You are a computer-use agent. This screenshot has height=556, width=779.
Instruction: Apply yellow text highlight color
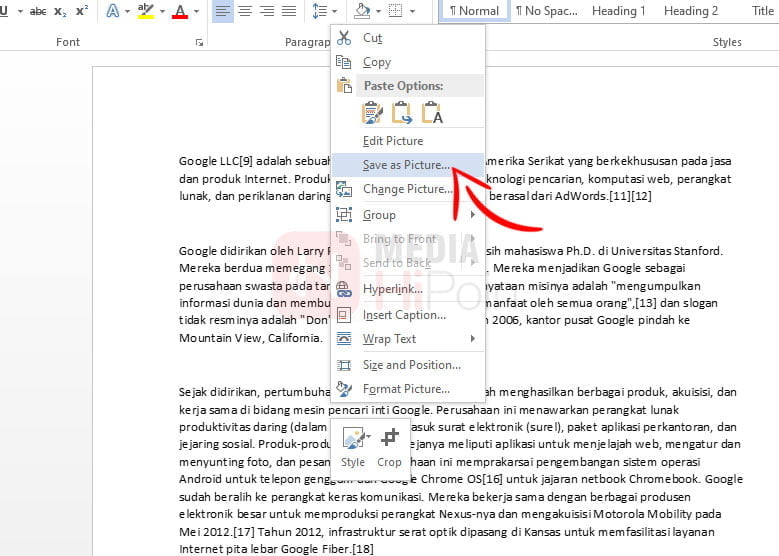pos(146,11)
